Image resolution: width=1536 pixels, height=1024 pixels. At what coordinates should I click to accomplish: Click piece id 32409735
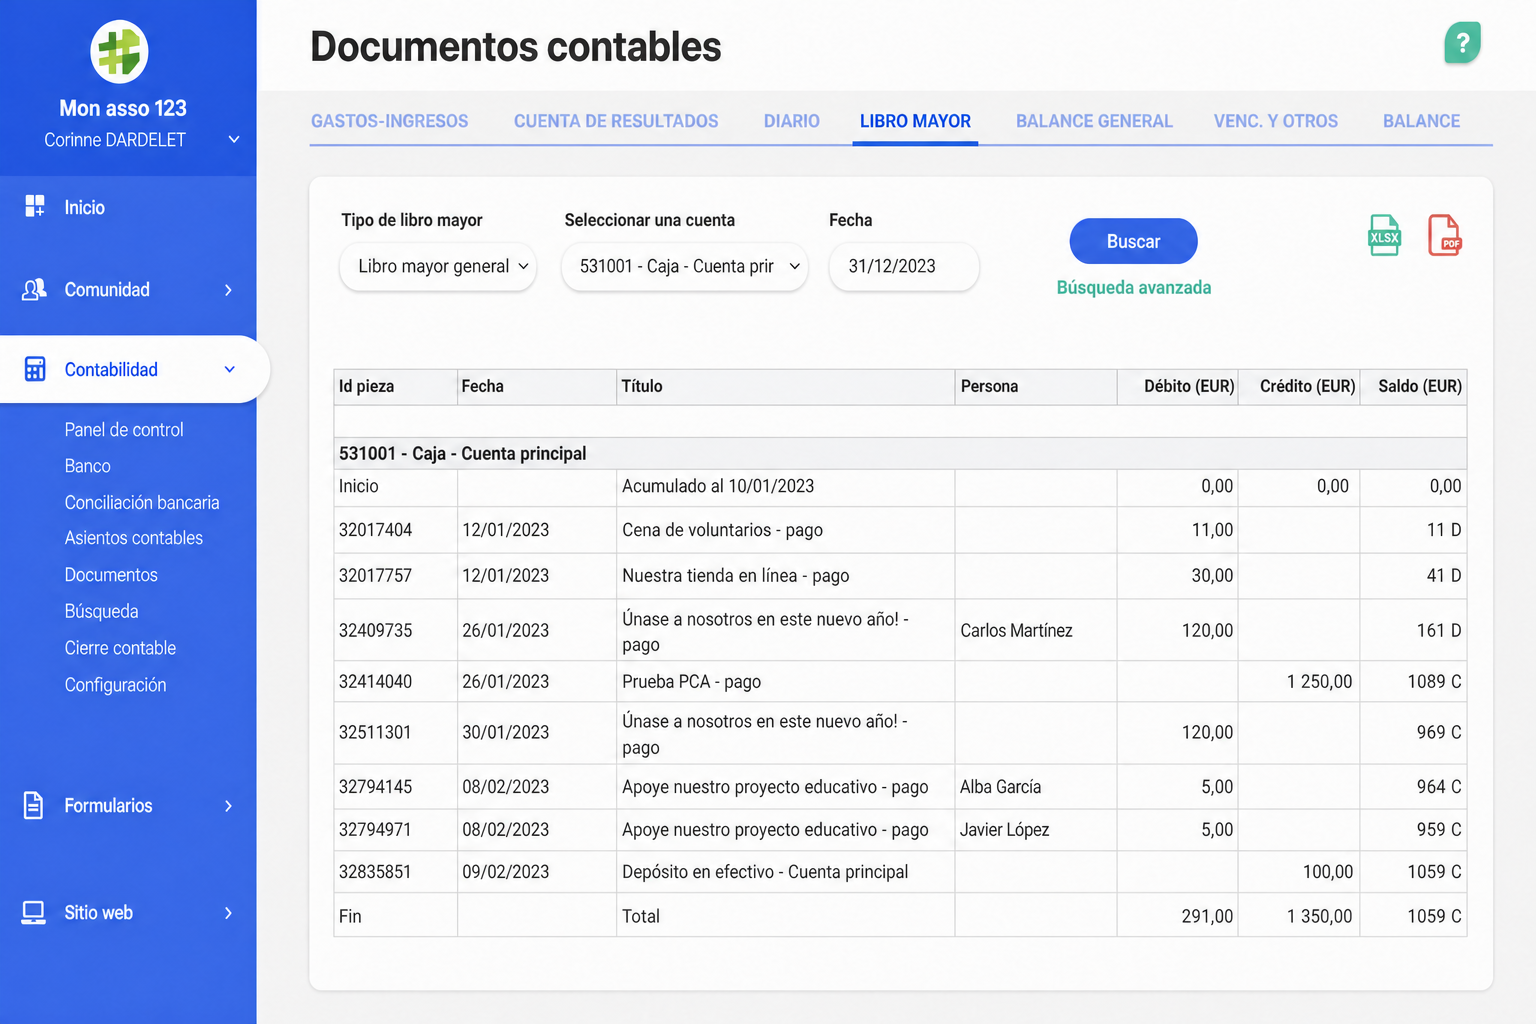tap(375, 631)
